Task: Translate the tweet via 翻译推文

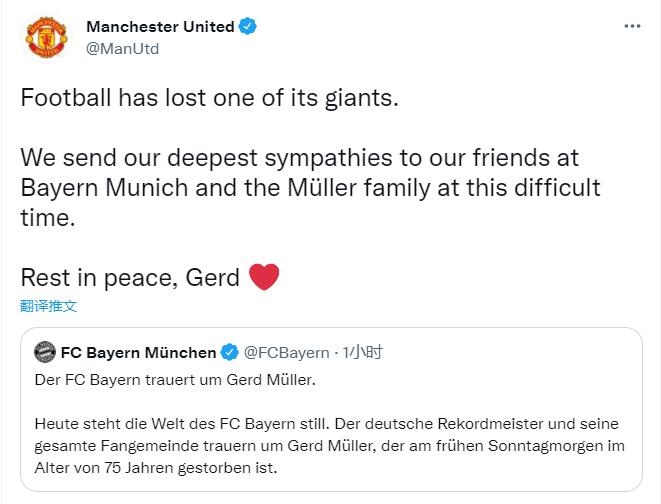Action: pos(49,306)
